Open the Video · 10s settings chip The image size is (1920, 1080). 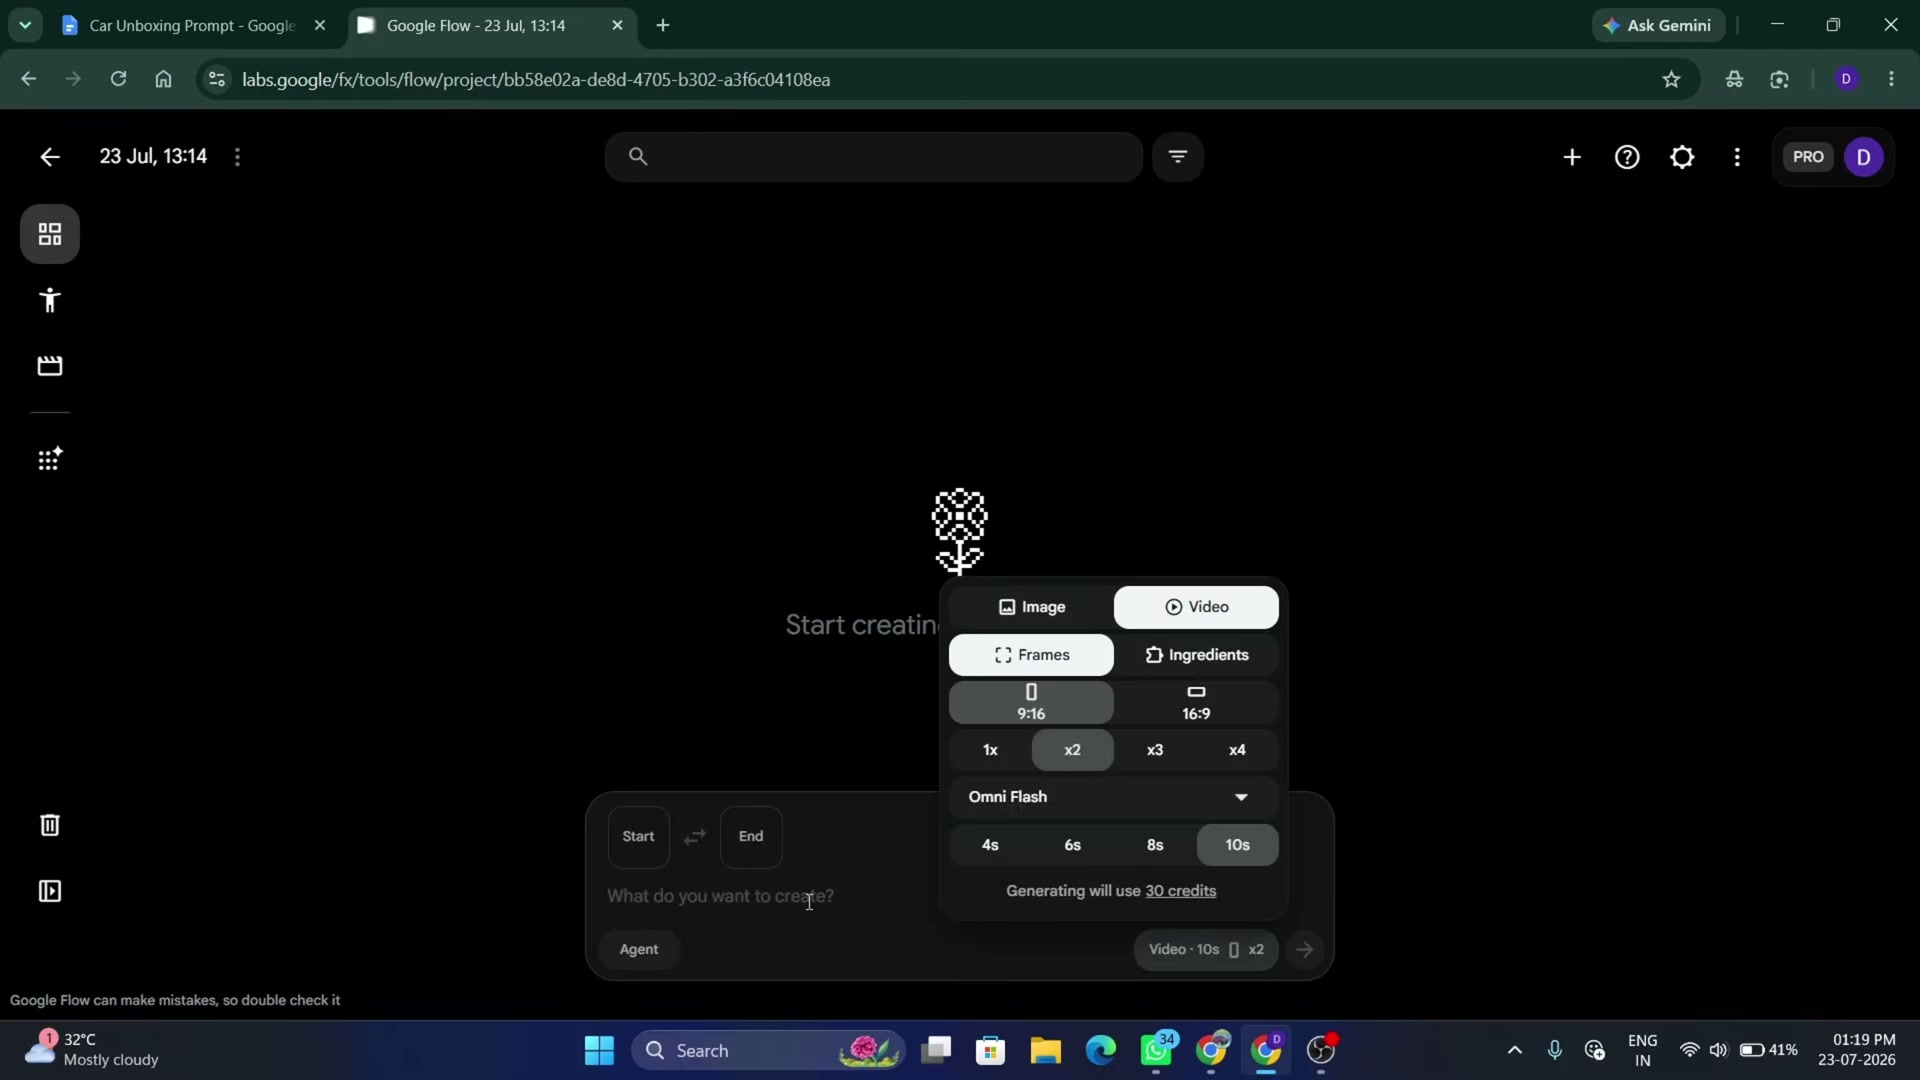tap(1206, 950)
